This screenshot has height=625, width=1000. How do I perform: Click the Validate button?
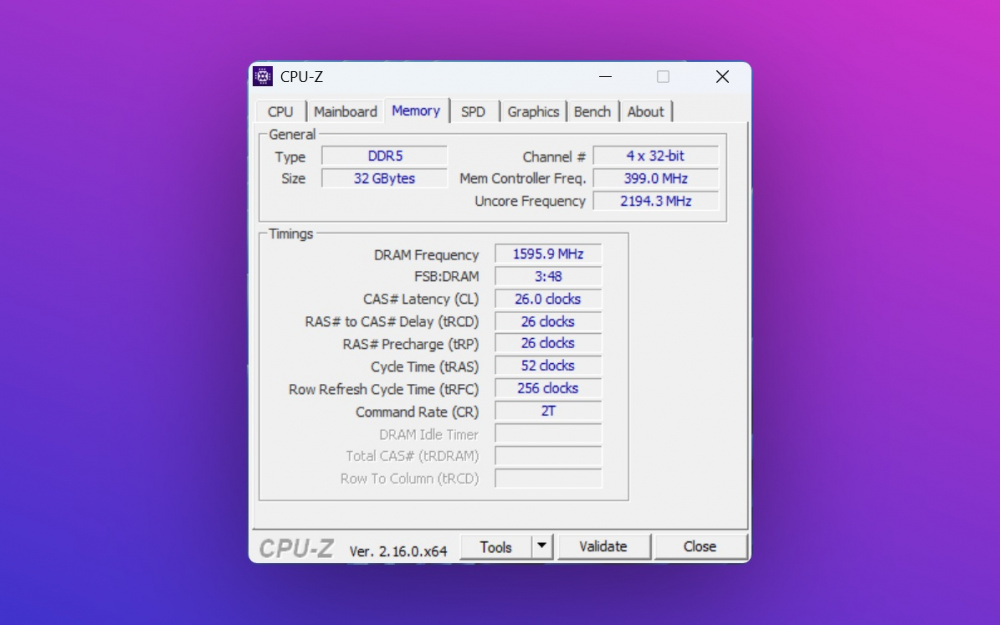coord(603,547)
